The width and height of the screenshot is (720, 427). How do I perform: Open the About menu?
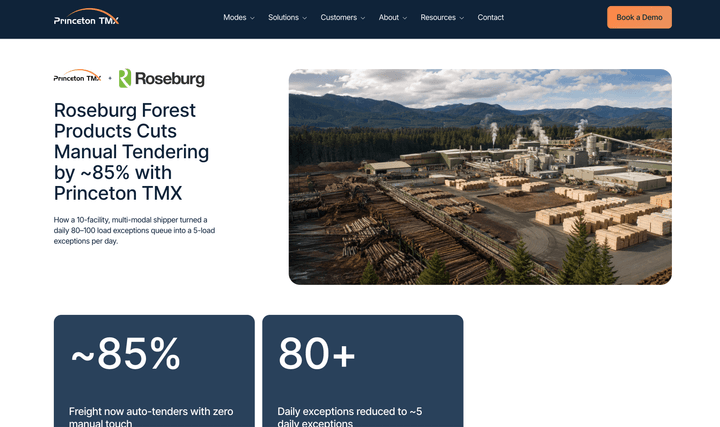pyautogui.click(x=388, y=17)
